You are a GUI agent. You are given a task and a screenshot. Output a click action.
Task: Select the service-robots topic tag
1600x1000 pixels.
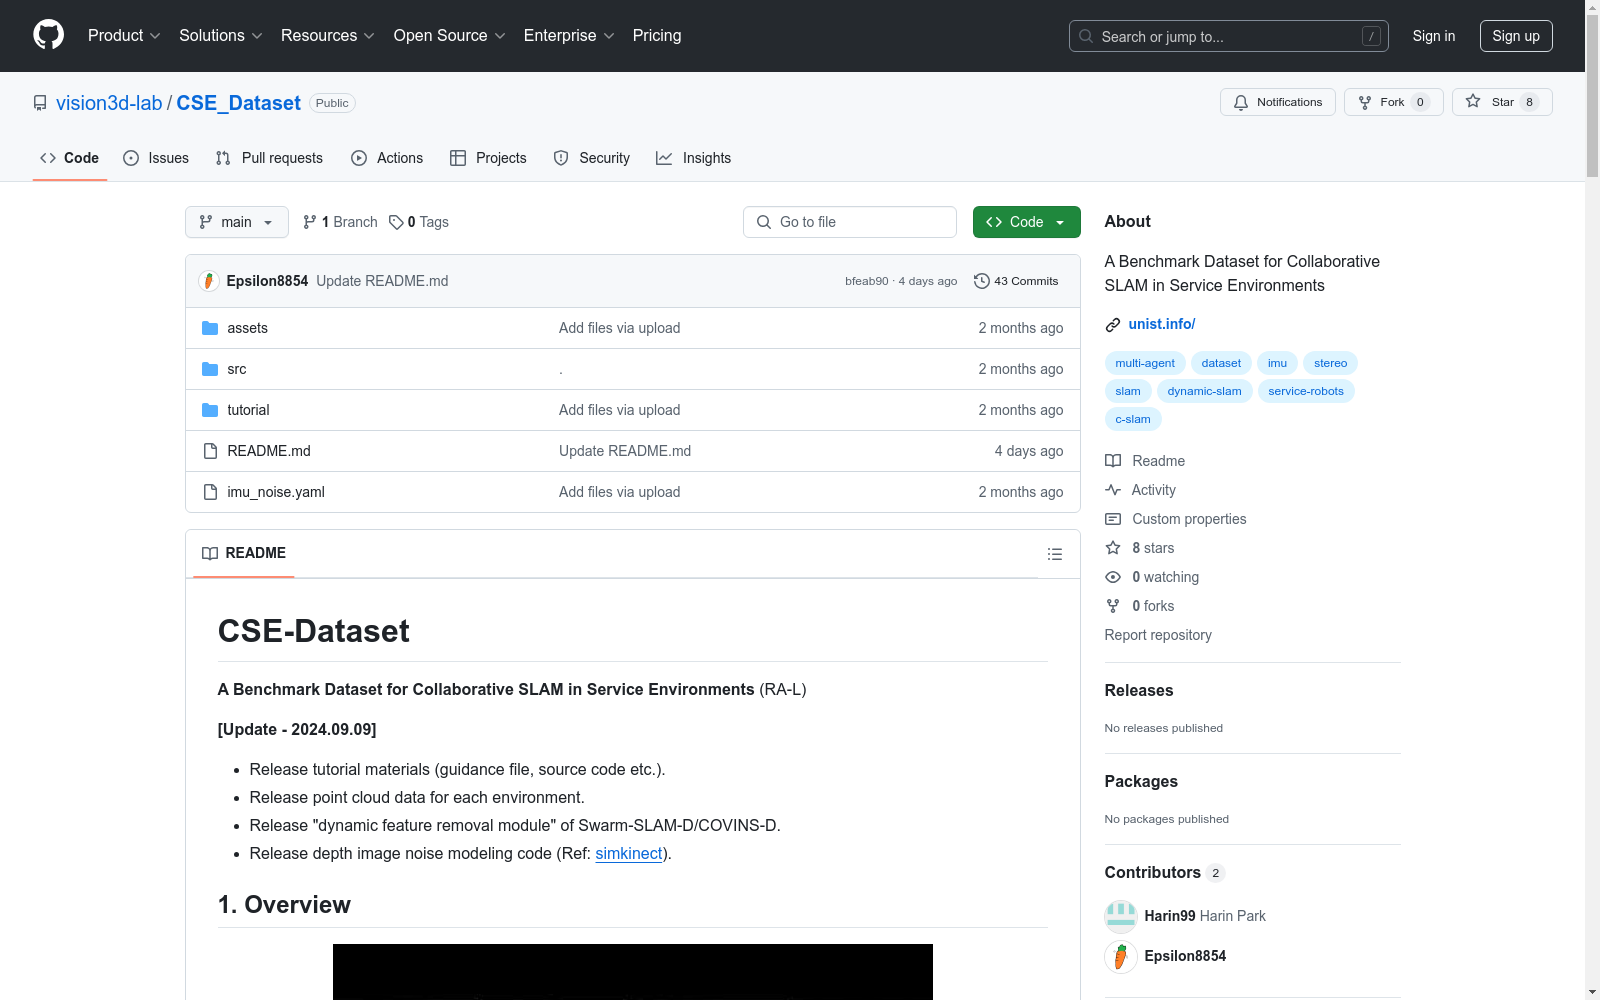(x=1306, y=391)
